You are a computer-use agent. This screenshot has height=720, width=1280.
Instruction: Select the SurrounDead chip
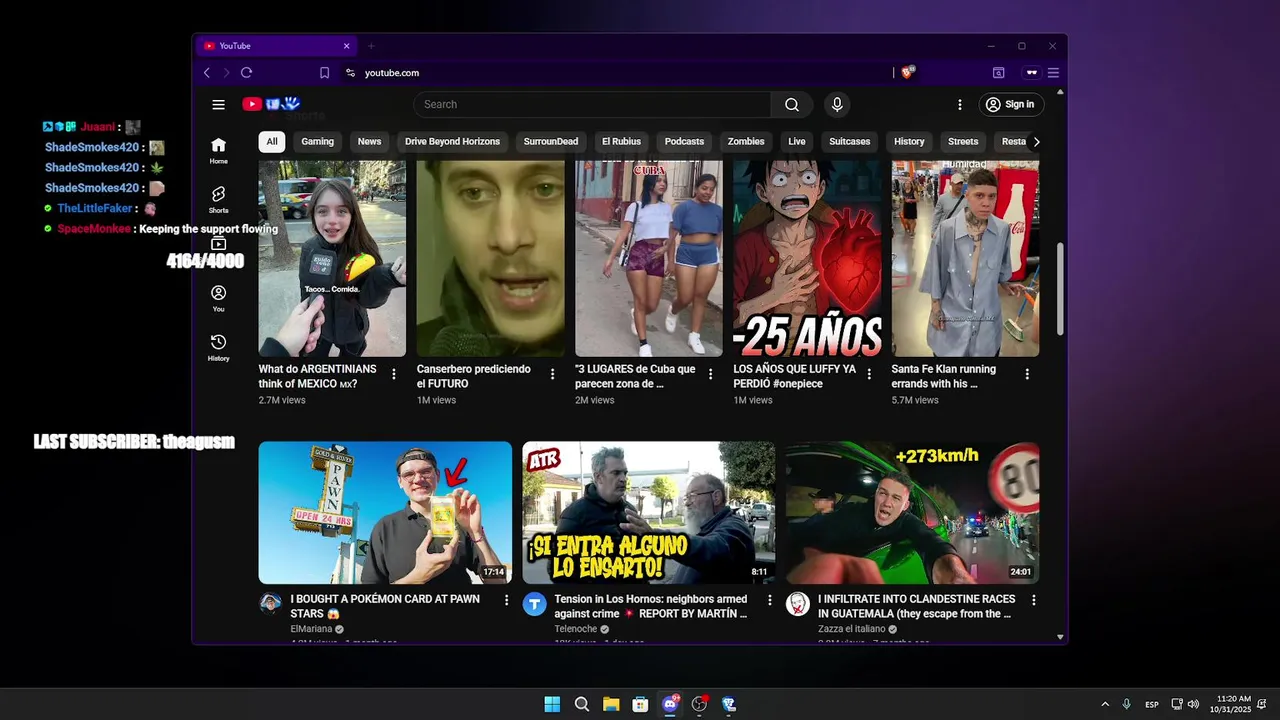click(551, 141)
